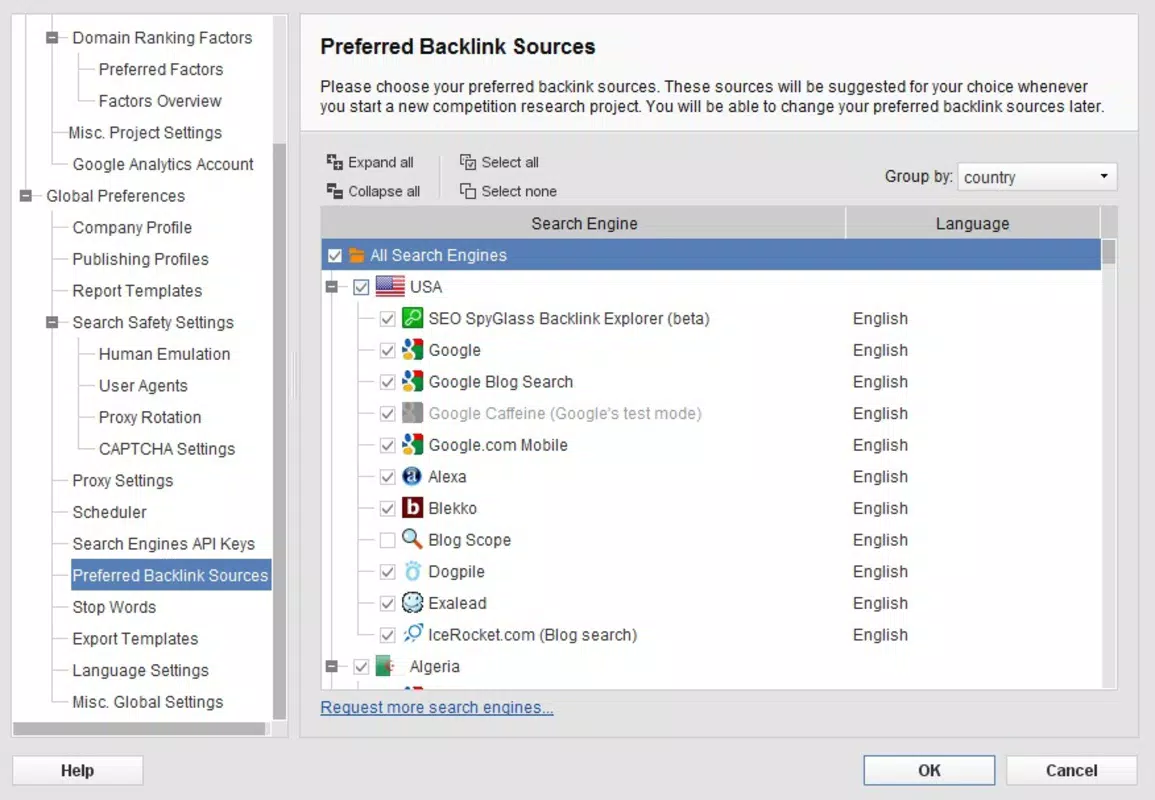Click the Dogpile icon
The image size is (1155, 800).
(412, 572)
